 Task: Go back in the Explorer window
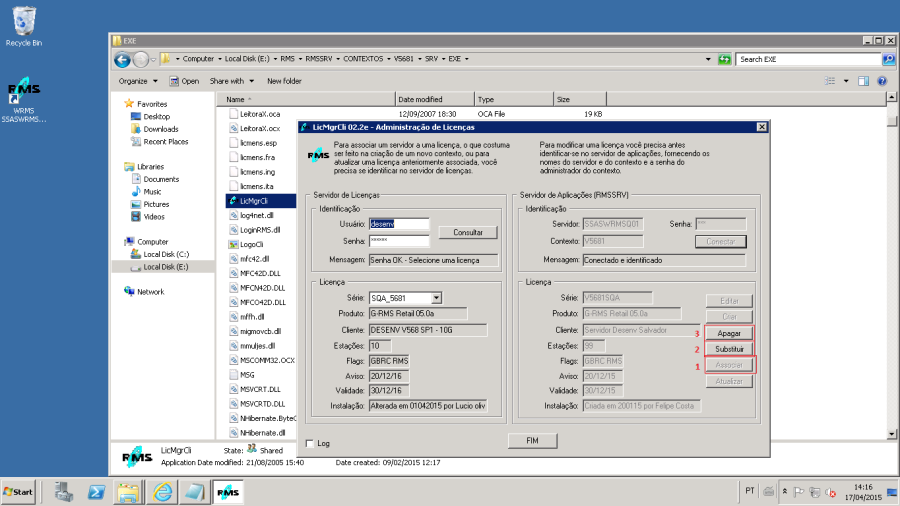[122, 59]
